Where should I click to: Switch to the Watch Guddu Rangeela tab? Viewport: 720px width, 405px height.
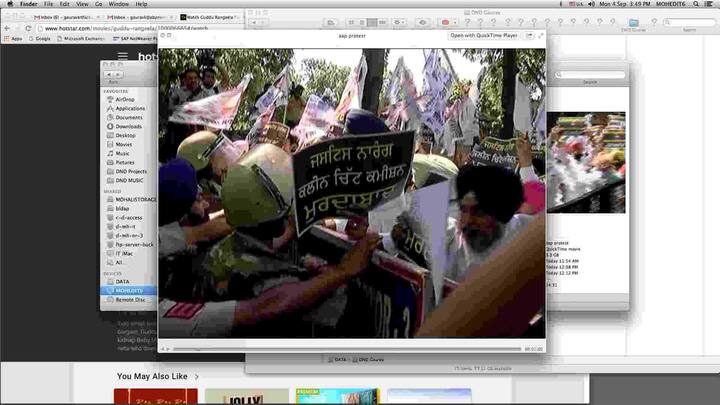(210, 17)
